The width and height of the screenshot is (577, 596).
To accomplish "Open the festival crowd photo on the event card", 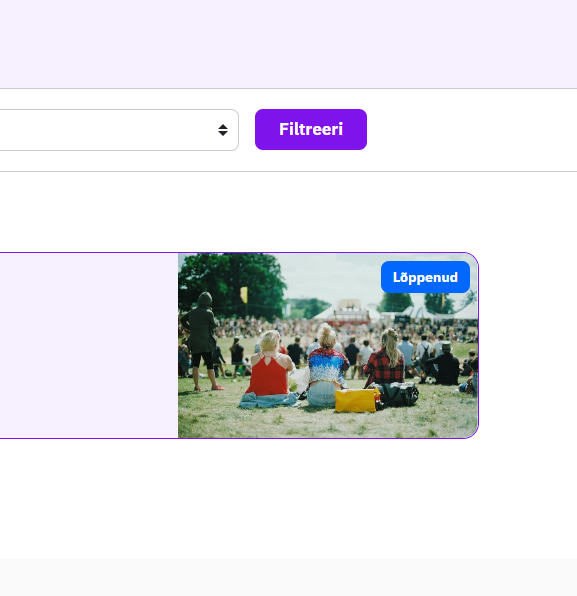I will click(x=328, y=346).
